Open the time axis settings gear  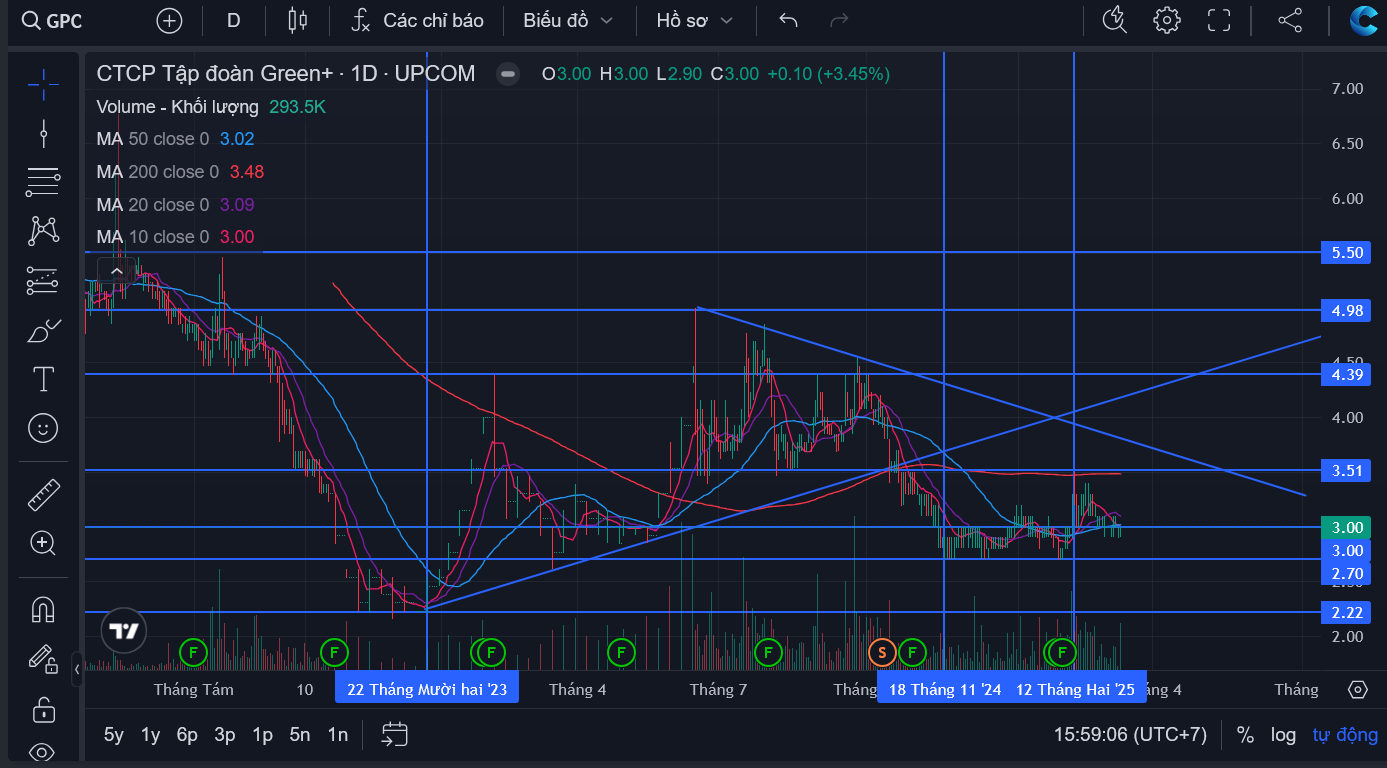(x=1357, y=689)
